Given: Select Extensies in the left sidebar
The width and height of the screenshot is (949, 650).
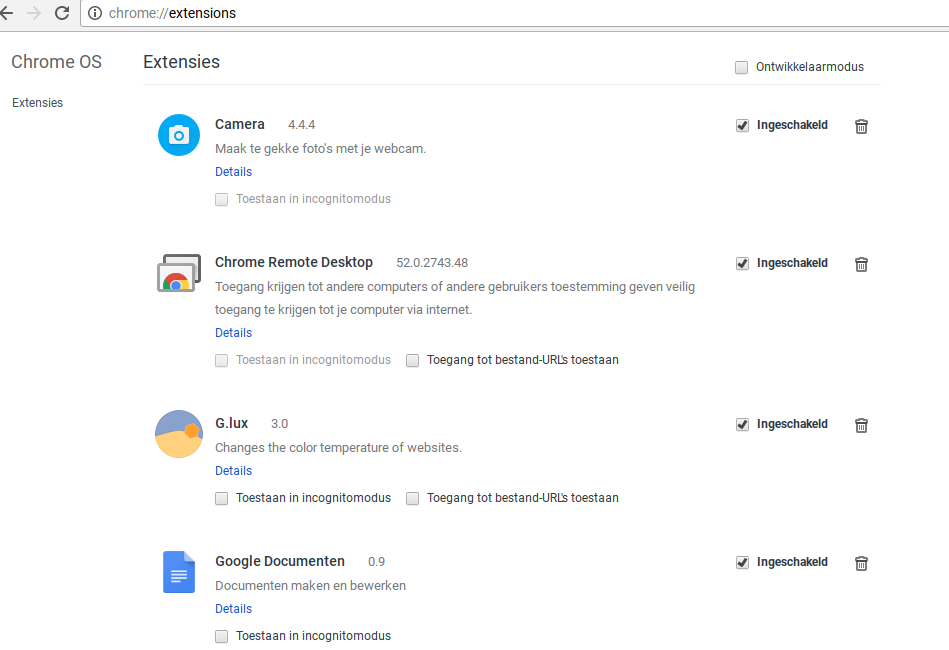Looking at the screenshot, I should pos(37,103).
